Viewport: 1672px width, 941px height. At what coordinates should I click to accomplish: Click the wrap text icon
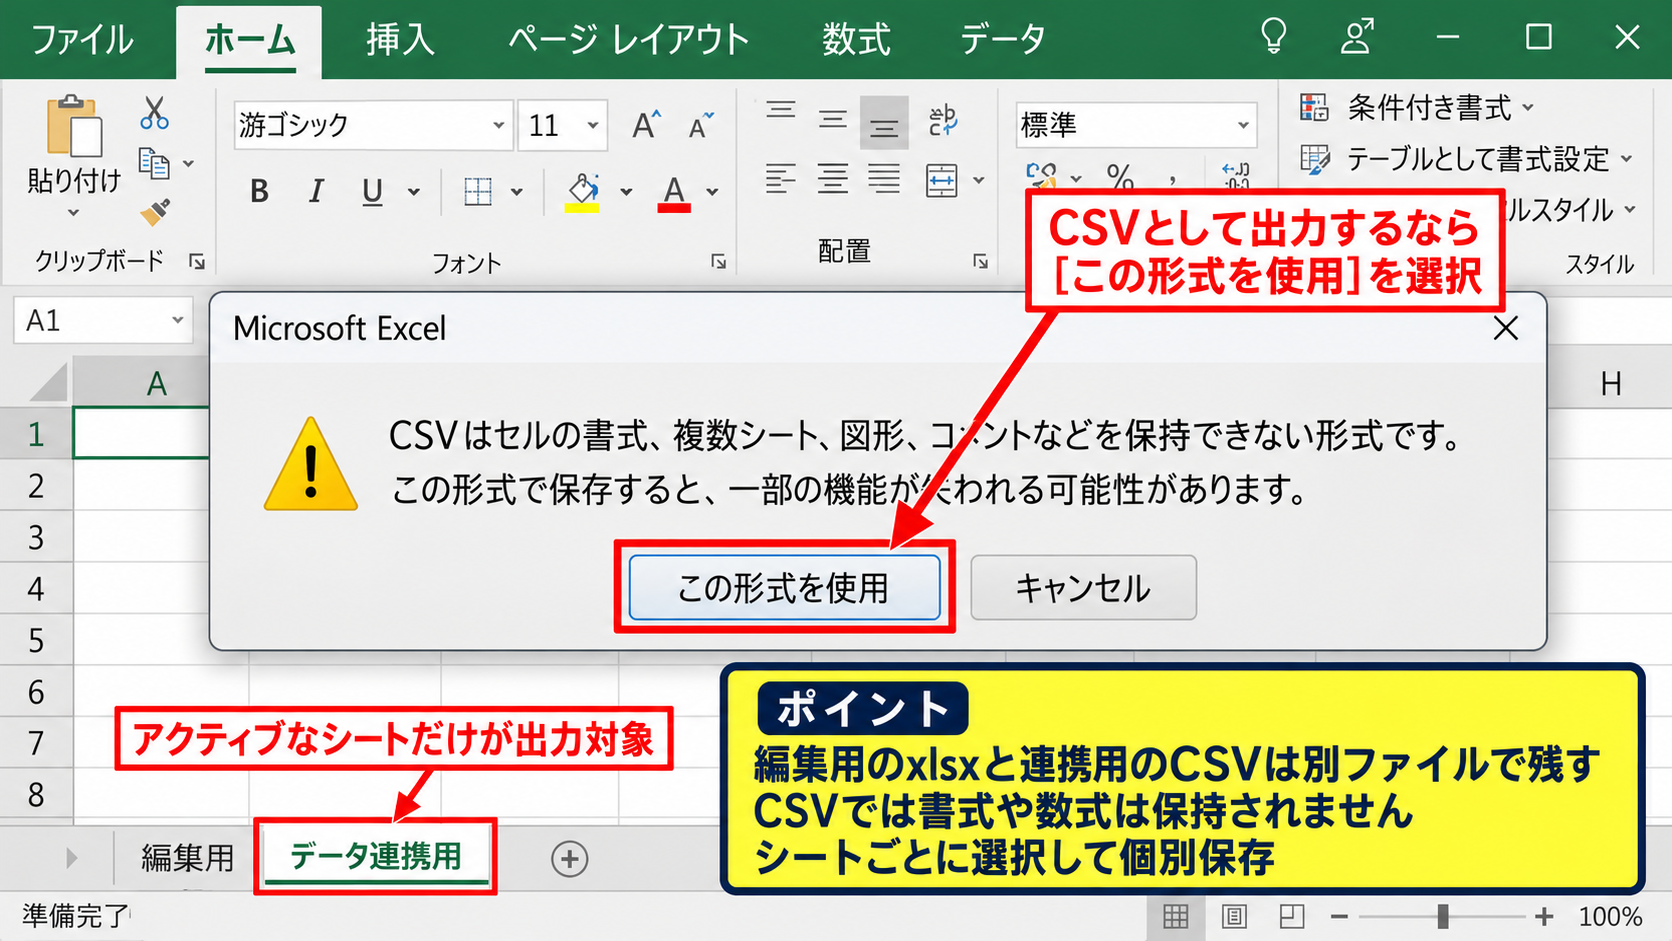coord(942,121)
